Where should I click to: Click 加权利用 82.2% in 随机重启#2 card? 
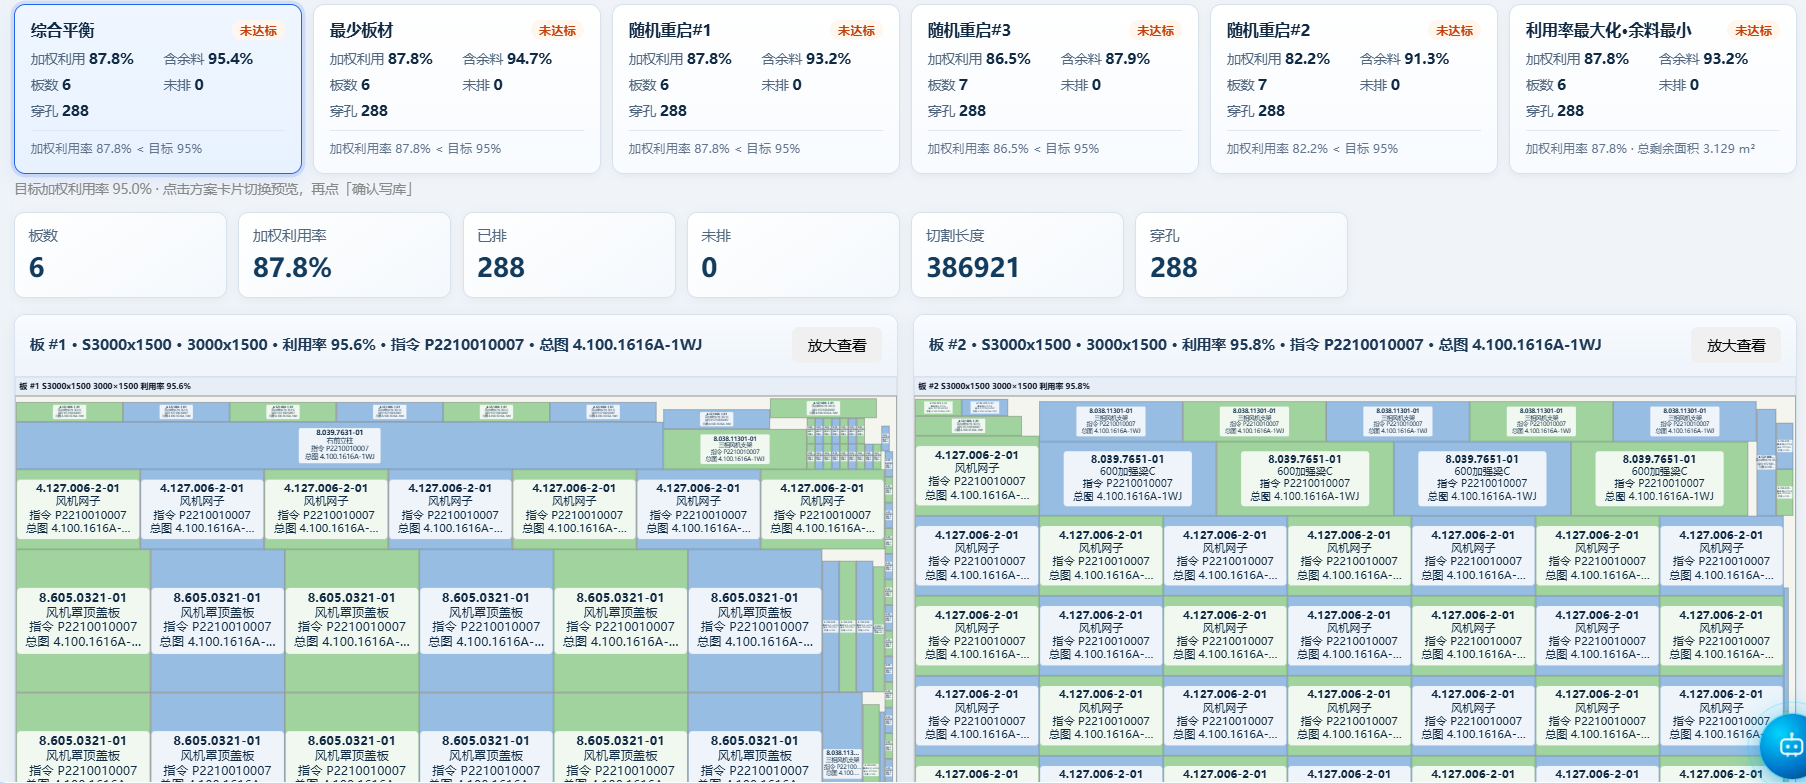pos(1278,59)
